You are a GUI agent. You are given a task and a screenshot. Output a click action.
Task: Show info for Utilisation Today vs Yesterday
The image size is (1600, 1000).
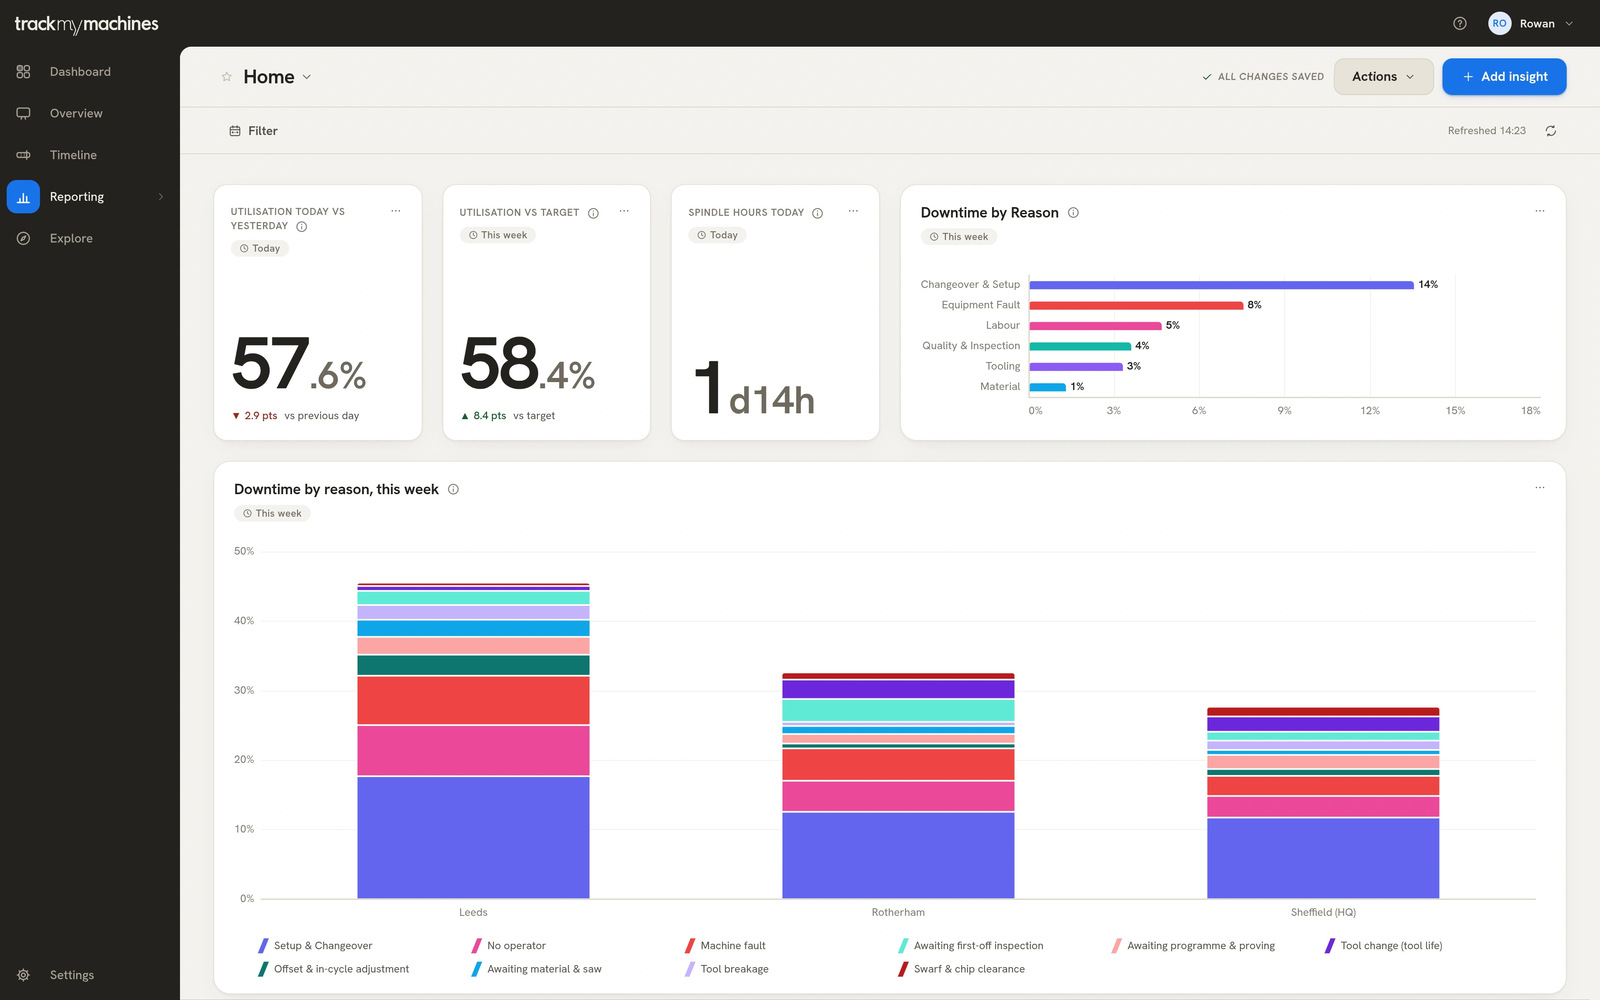(302, 227)
